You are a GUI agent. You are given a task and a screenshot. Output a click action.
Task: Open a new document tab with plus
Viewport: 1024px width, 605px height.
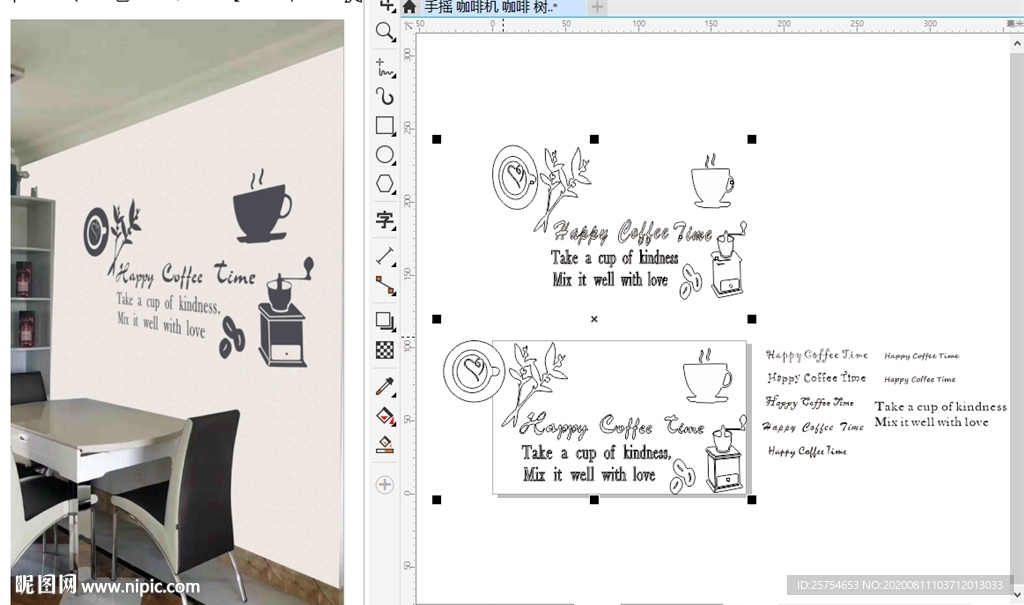coord(597,8)
